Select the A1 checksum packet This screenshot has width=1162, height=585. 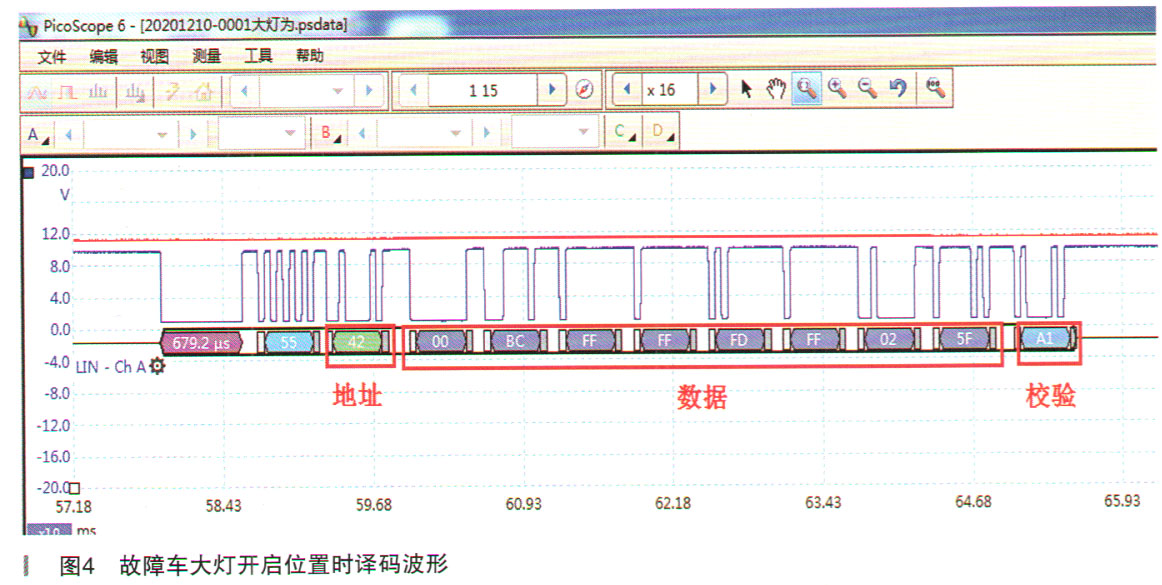point(1045,339)
